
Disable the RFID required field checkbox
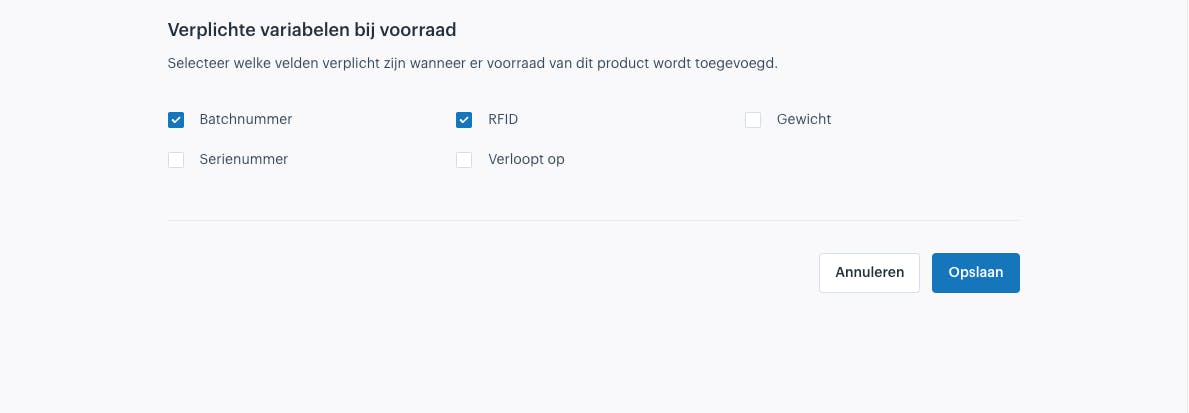tap(464, 120)
